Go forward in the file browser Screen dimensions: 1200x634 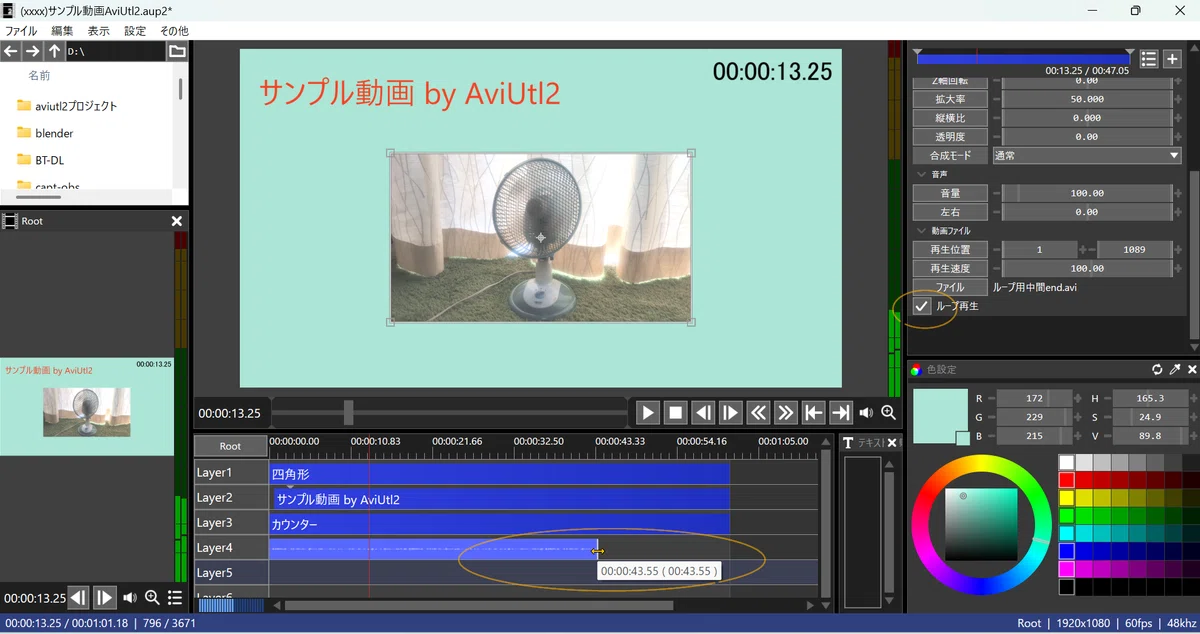tap(33, 51)
